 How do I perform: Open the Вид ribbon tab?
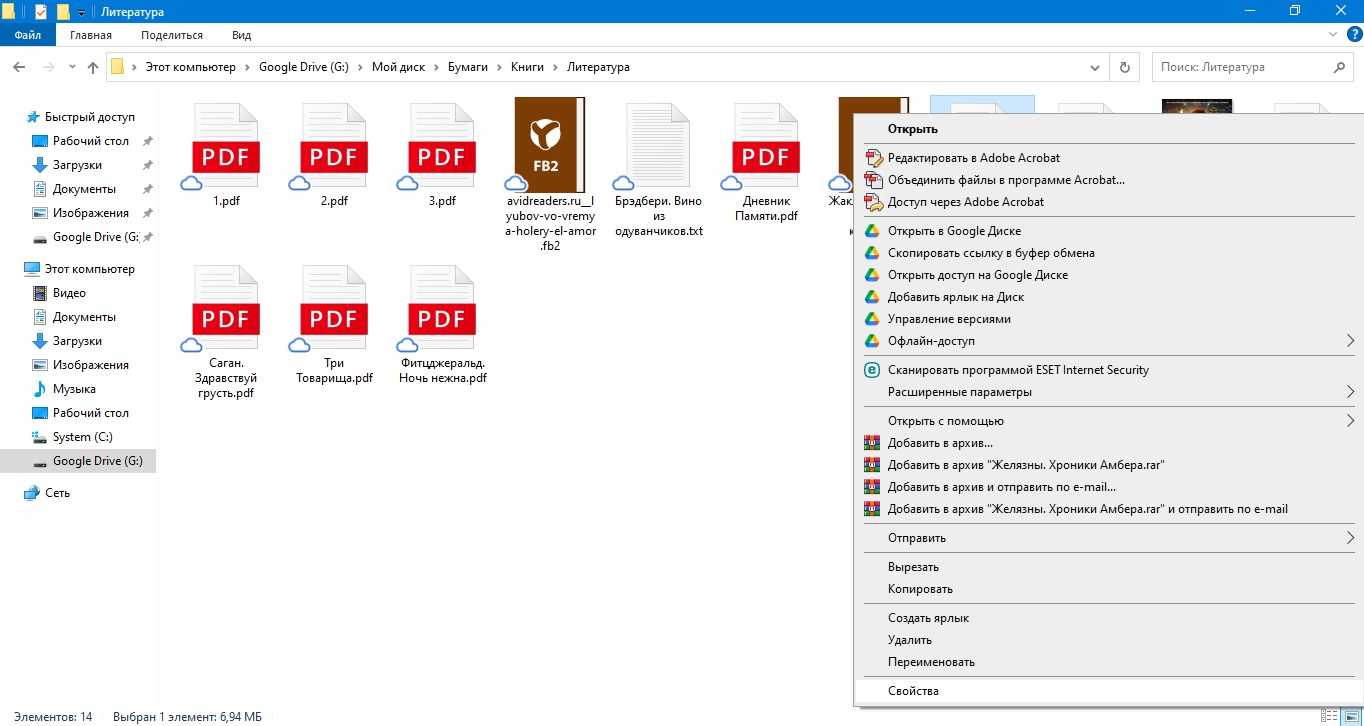(x=241, y=35)
